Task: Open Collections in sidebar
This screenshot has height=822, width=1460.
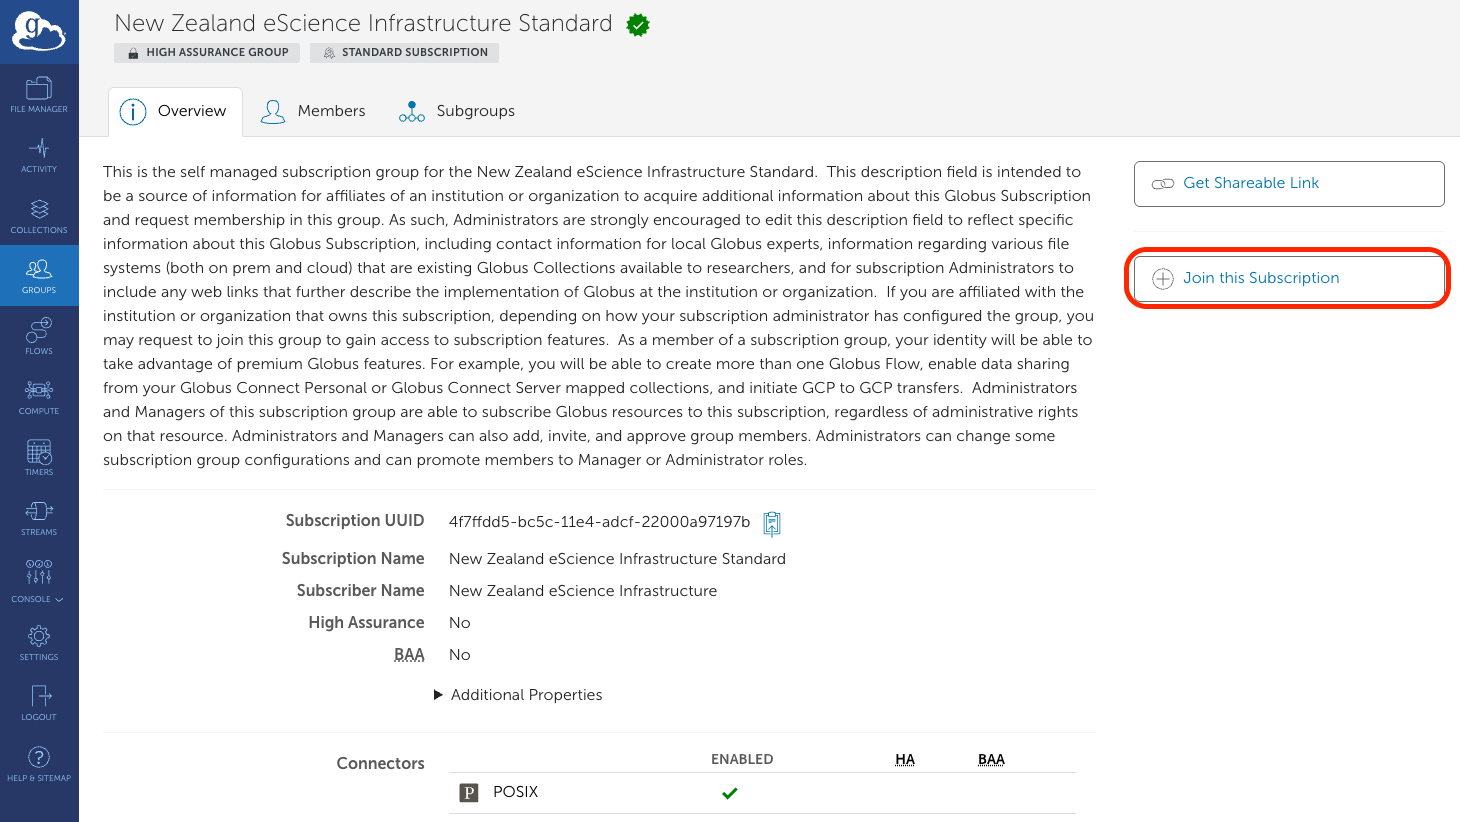Action: 39,215
